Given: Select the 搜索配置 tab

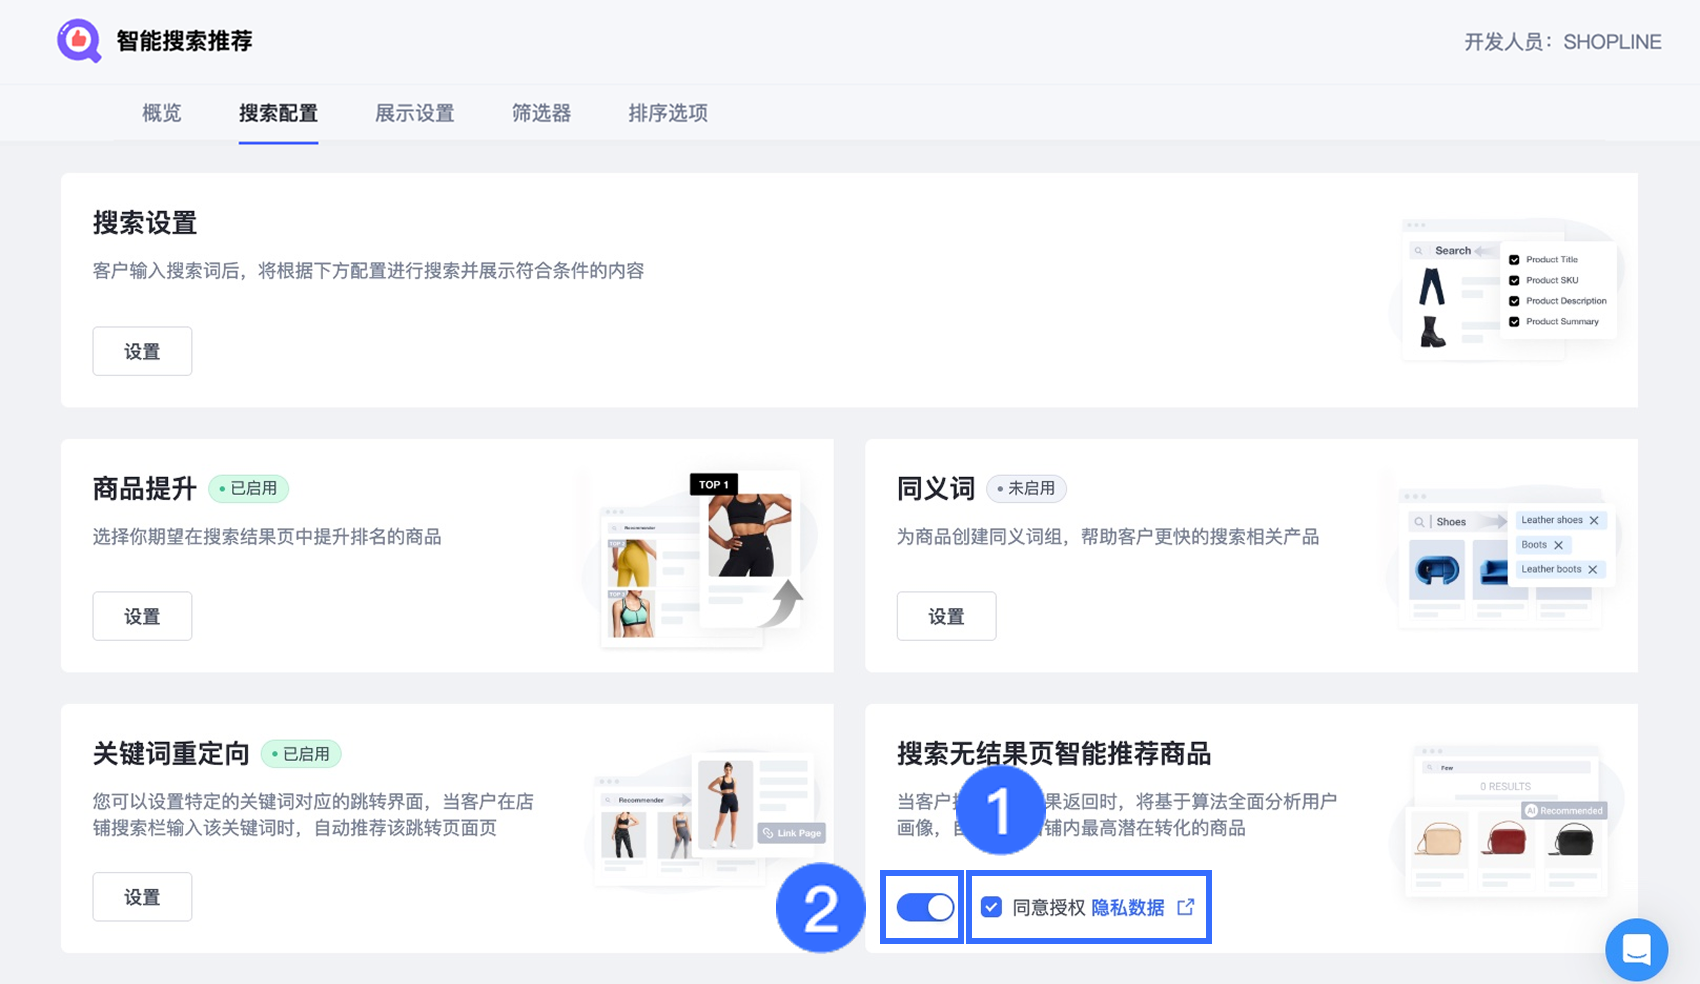Looking at the screenshot, I should [278, 113].
